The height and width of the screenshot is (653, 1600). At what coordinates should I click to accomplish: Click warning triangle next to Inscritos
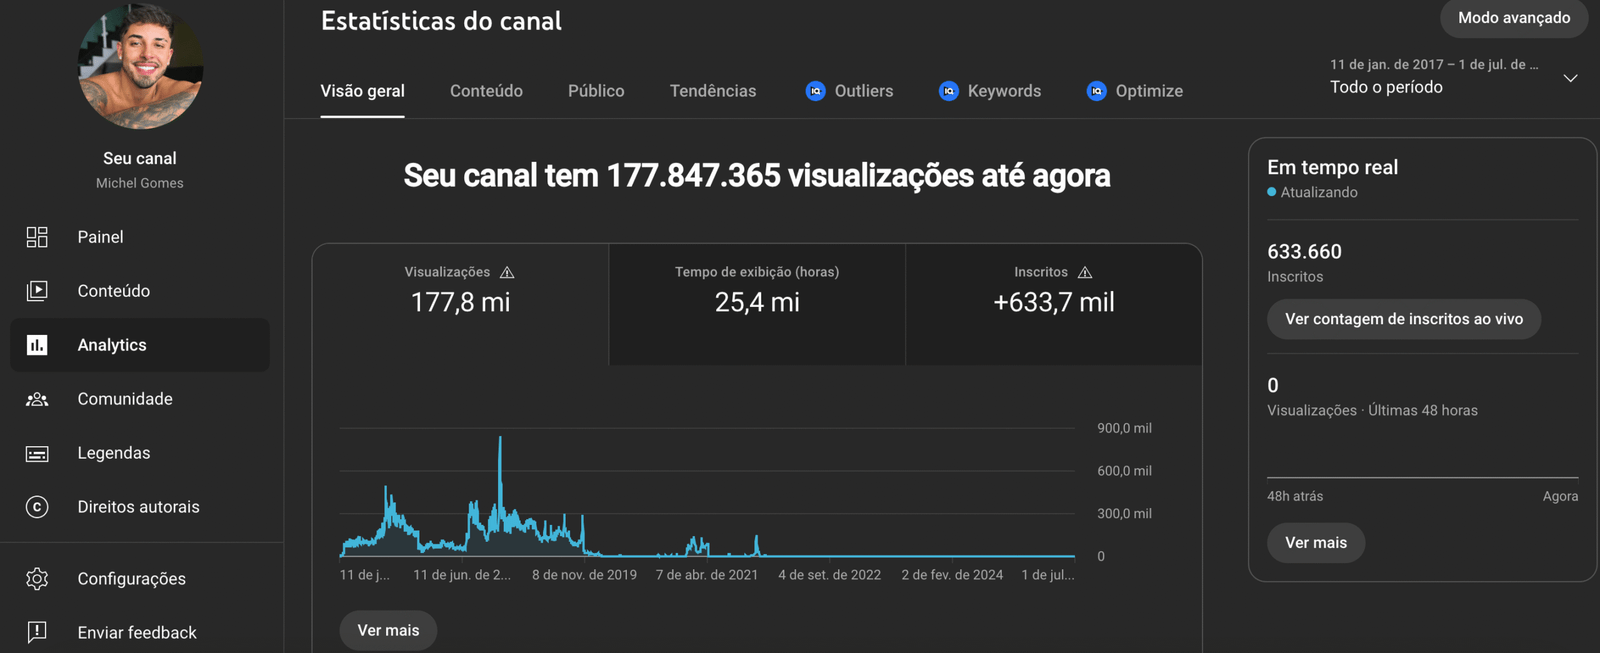click(x=1085, y=272)
